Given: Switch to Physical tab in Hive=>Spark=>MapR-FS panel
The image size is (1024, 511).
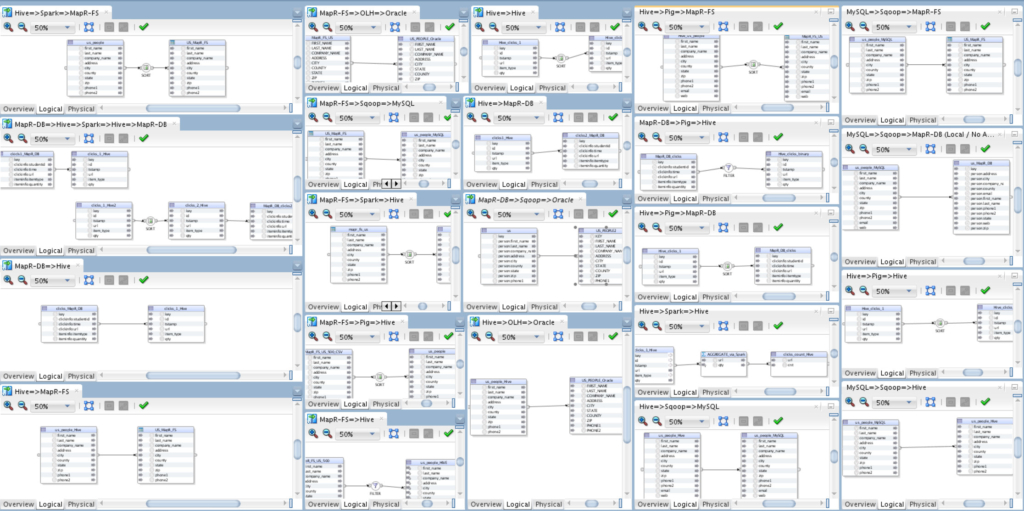Looking at the screenshot, I should tap(82, 109).
